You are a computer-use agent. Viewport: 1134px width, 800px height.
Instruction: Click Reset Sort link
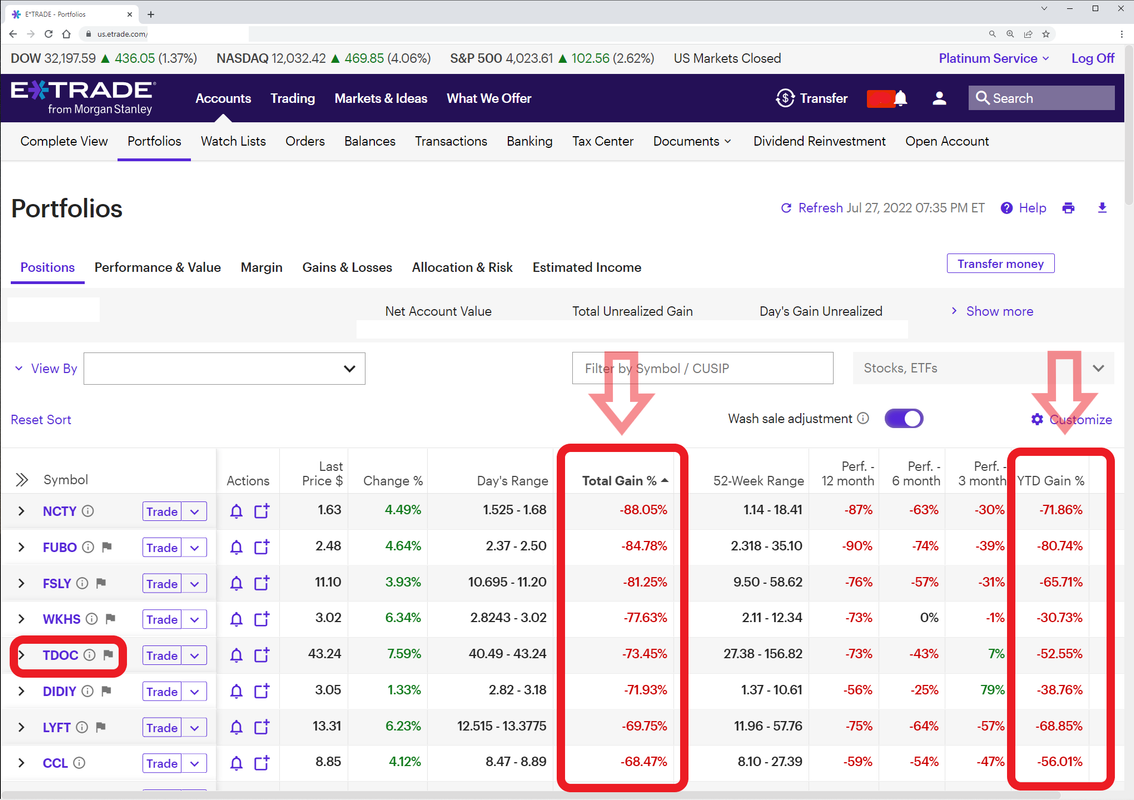point(41,420)
